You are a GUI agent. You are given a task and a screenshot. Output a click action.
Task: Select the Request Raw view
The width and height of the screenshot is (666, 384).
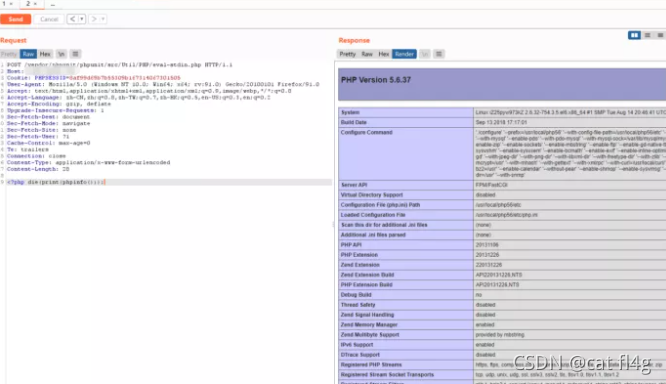point(28,54)
